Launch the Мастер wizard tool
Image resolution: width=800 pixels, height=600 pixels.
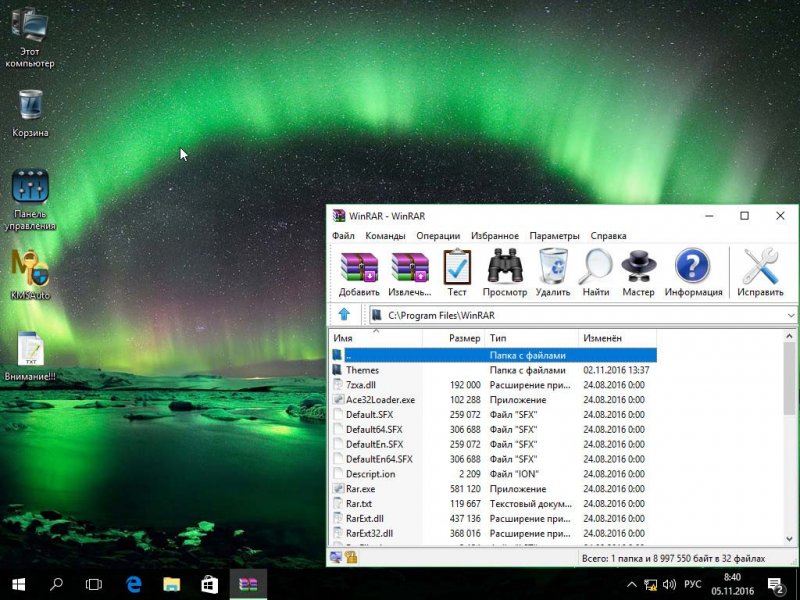[638, 272]
